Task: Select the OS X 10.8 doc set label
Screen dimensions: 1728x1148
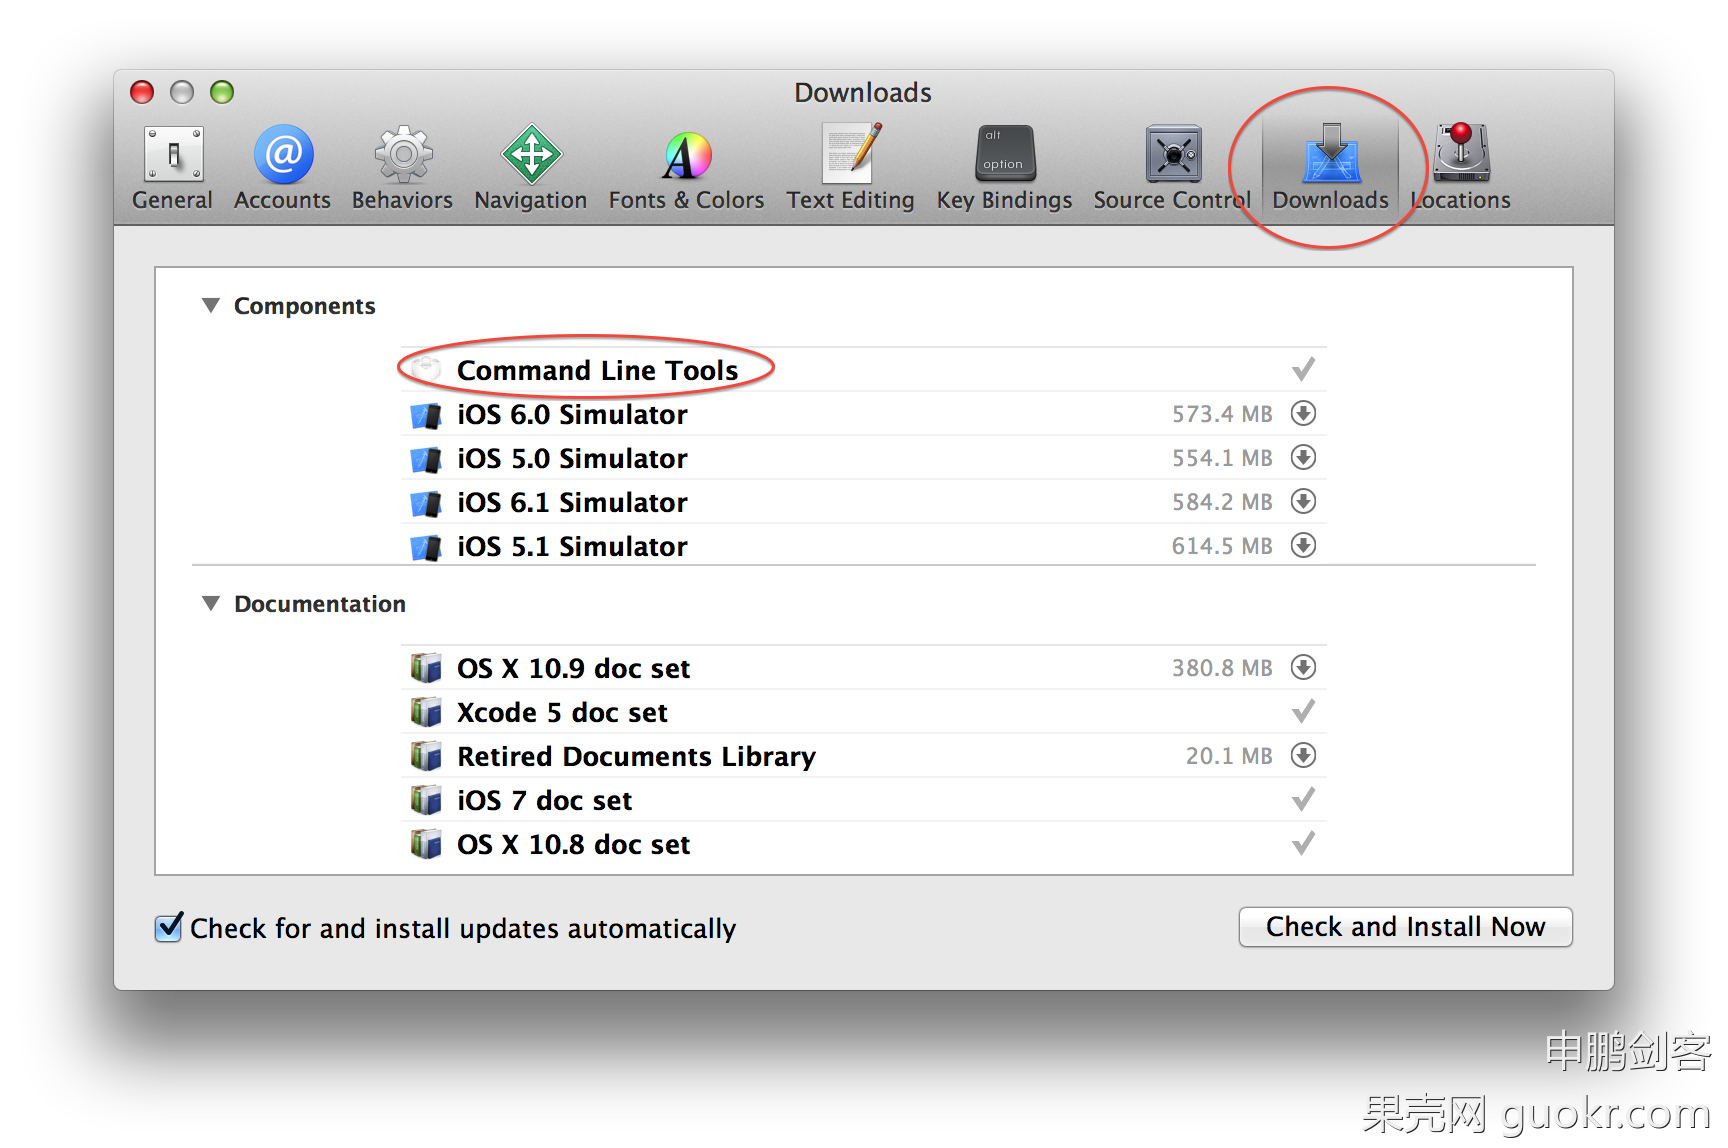Action: click(x=573, y=845)
